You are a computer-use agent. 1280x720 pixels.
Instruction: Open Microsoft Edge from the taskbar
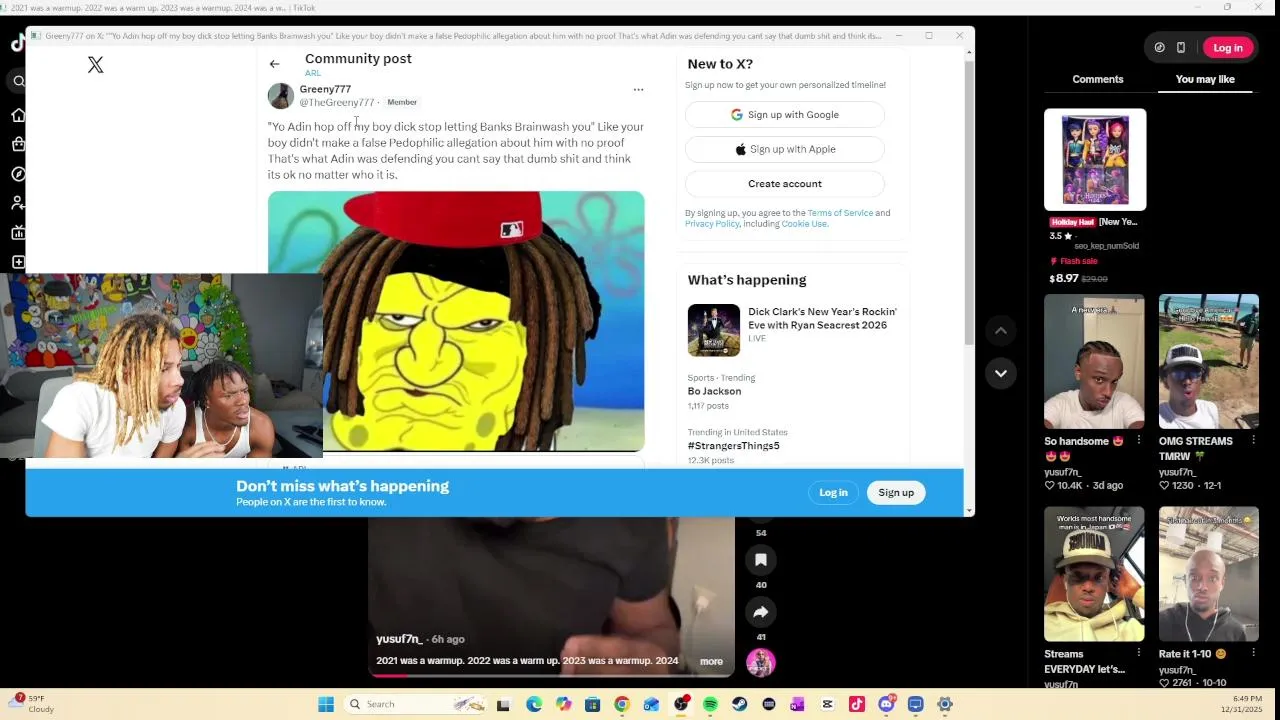pyautogui.click(x=534, y=704)
